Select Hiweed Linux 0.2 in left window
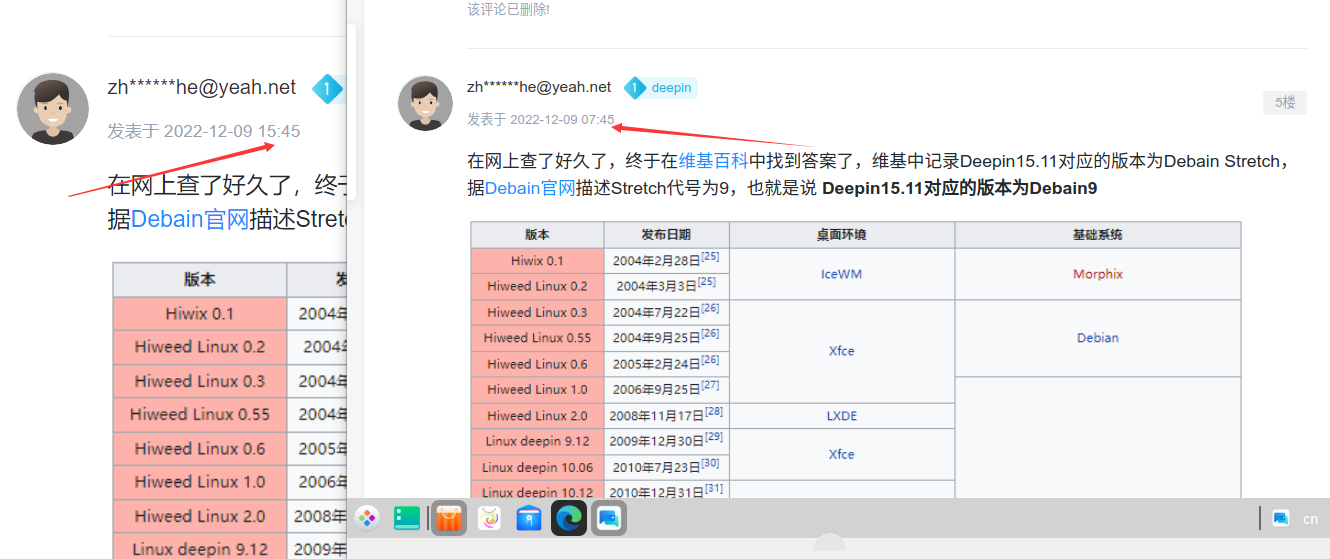The image size is (1330, 559). (200, 347)
